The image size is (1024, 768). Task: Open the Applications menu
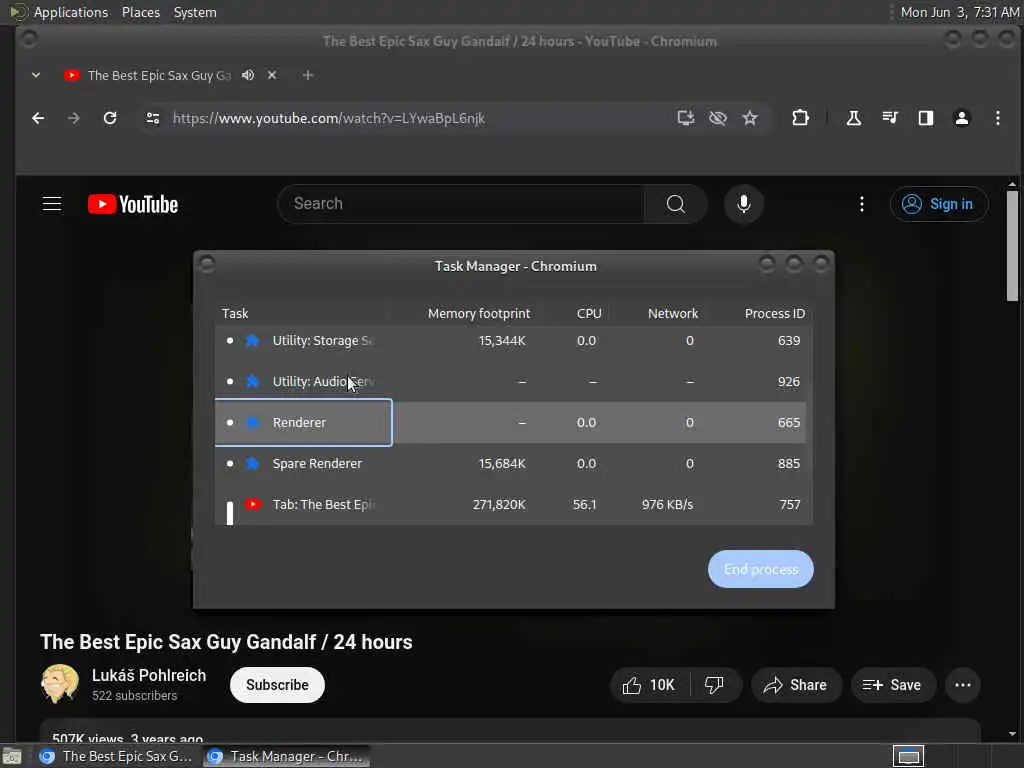(x=71, y=12)
